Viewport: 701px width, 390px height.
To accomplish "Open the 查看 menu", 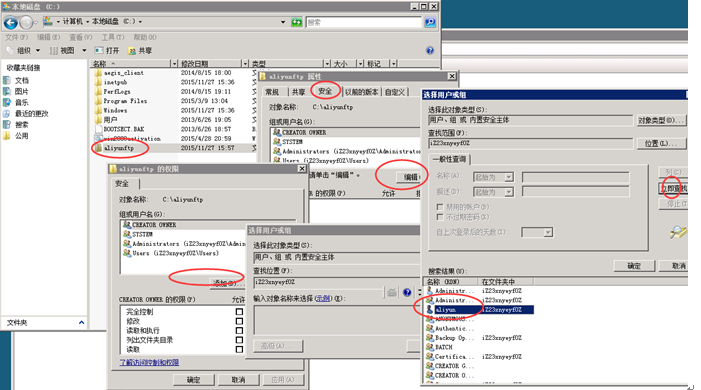I will [80, 37].
